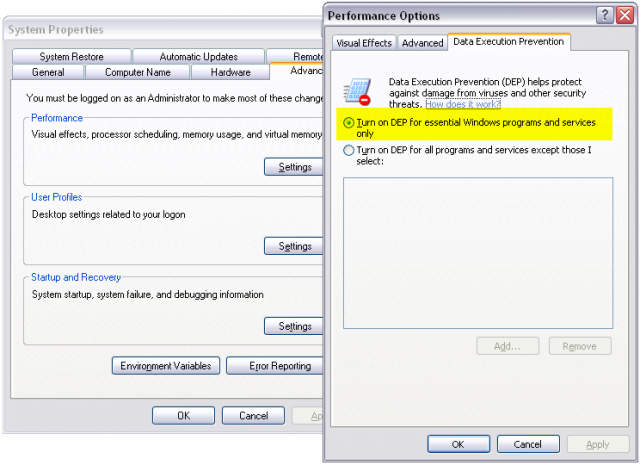Screen dimensions: 640x465
Task: Open the Computer Name tab
Action: (138, 72)
